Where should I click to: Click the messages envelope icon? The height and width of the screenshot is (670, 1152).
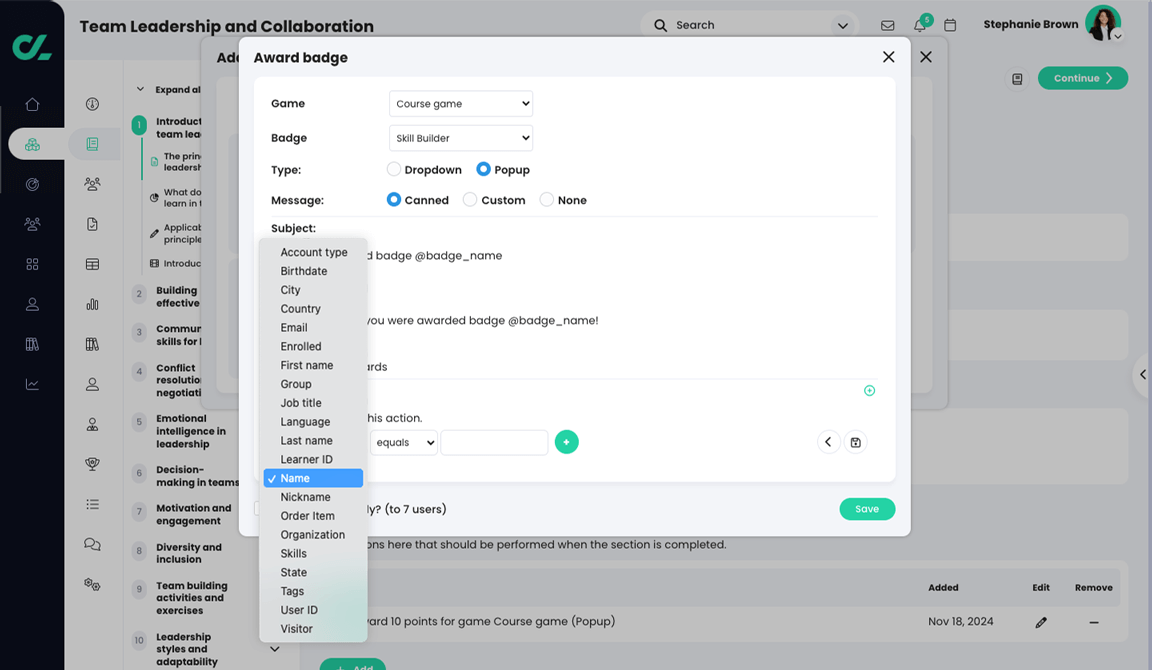point(888,25)
